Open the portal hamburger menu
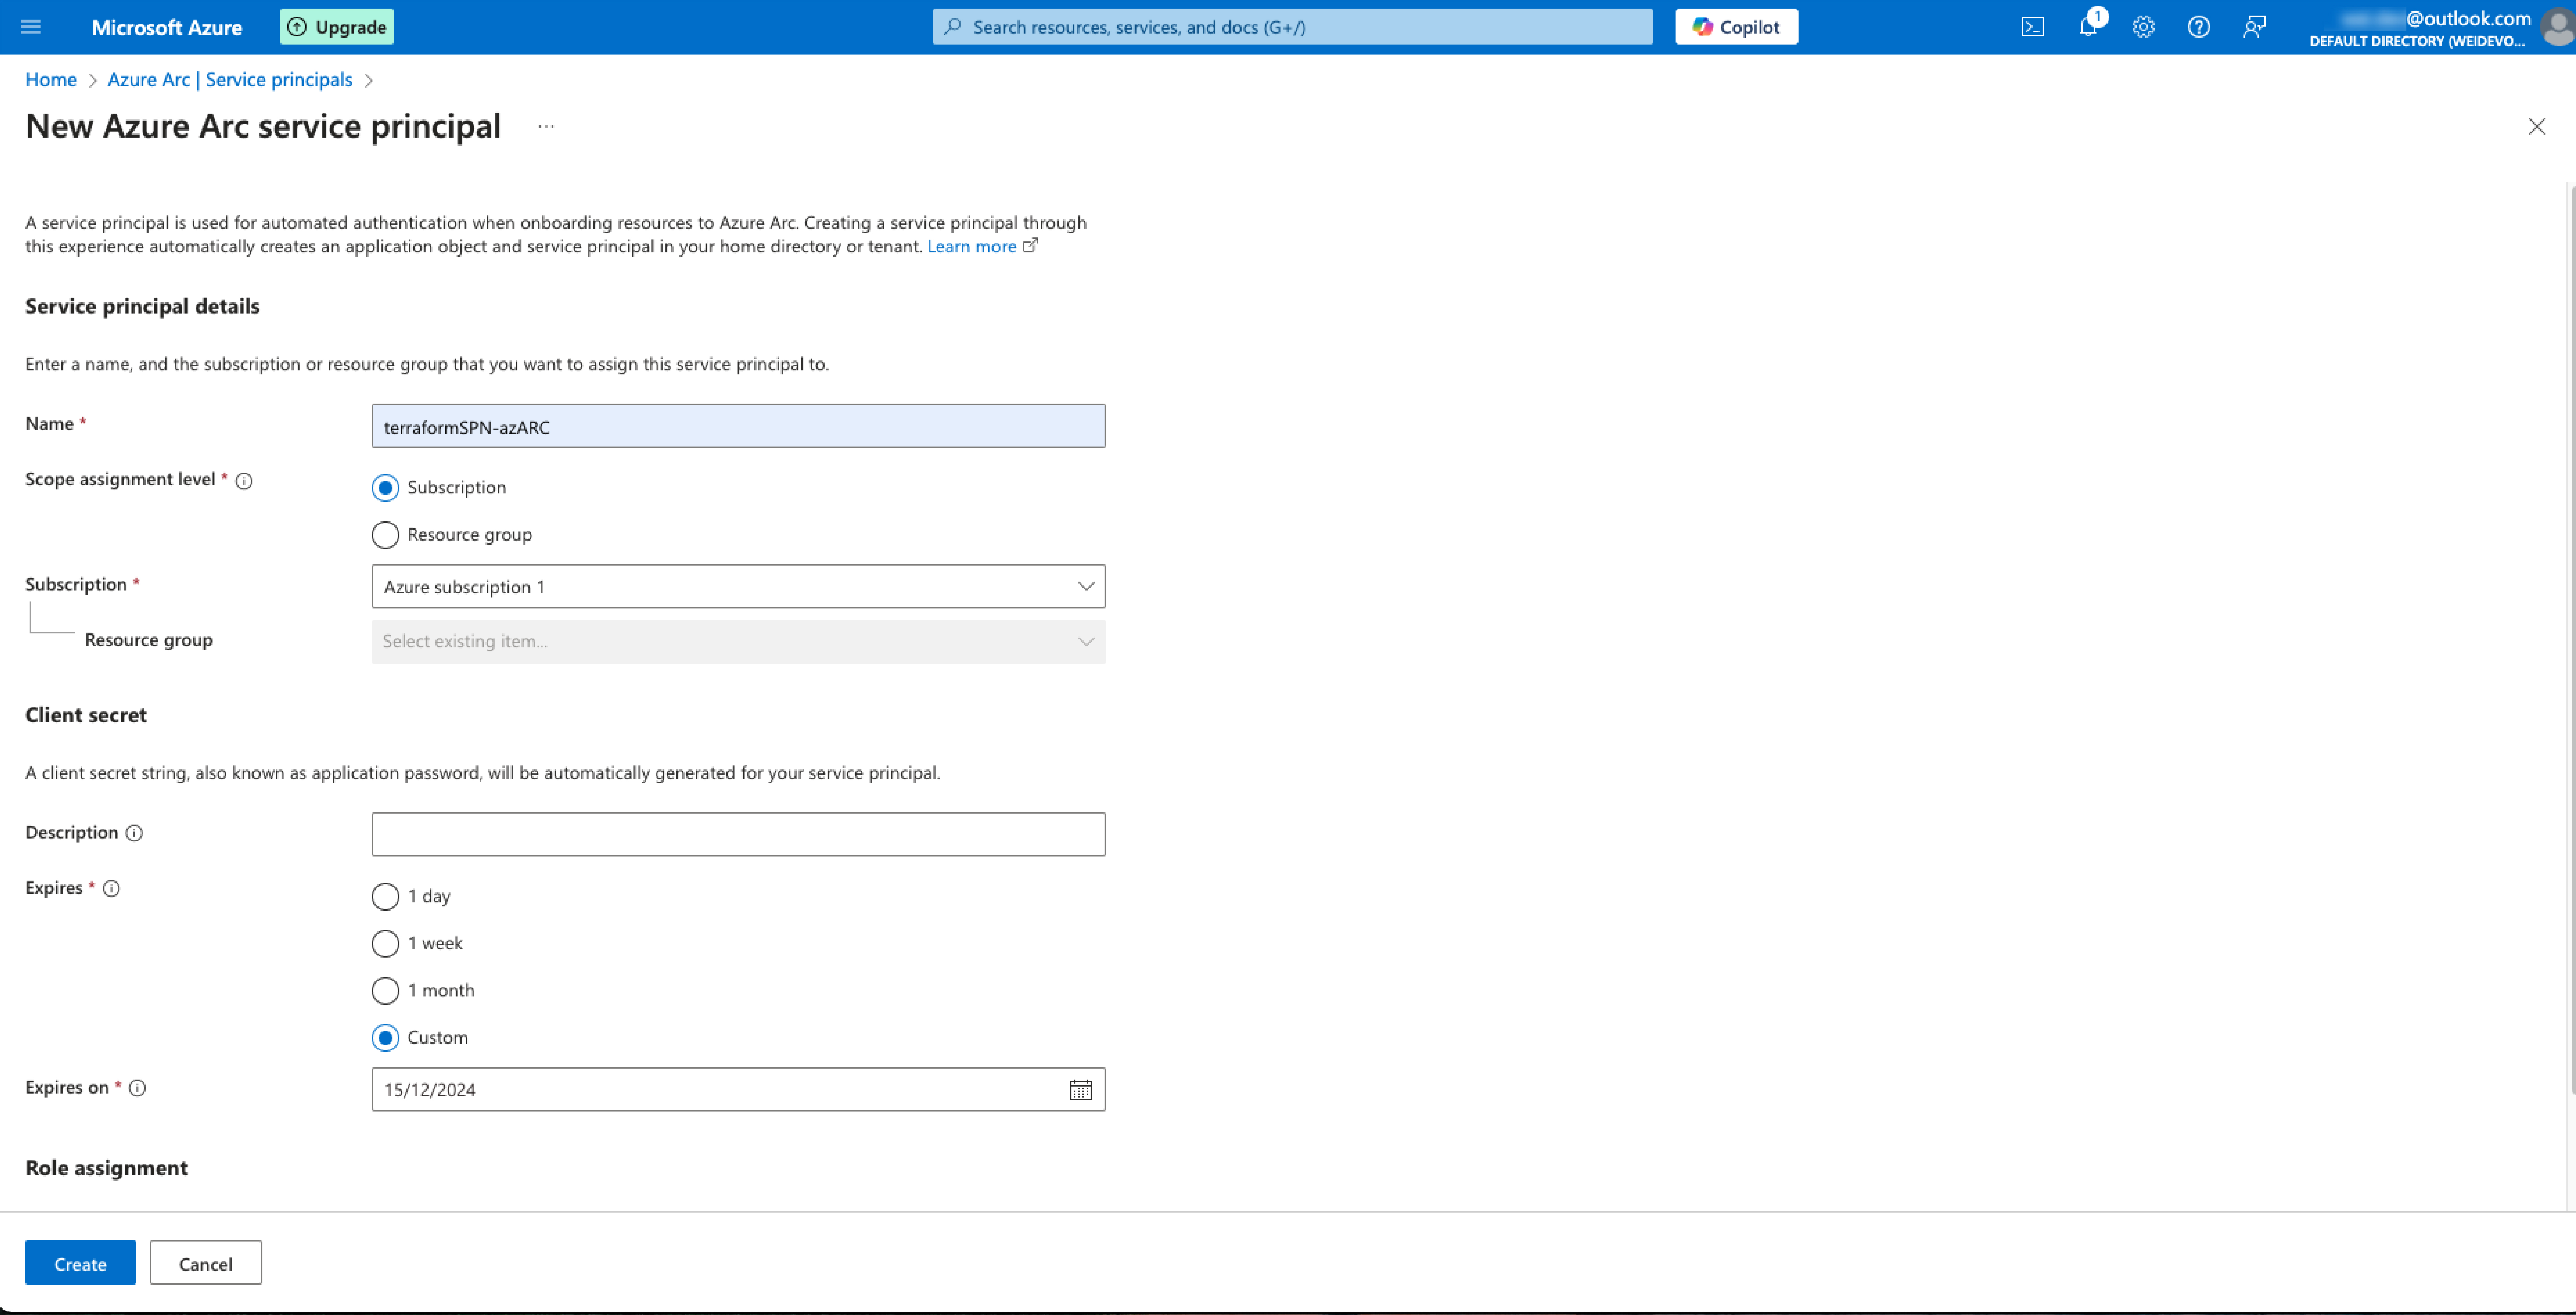The image size is (2576, 1315). pyautogui.click(x=31, y=27)
